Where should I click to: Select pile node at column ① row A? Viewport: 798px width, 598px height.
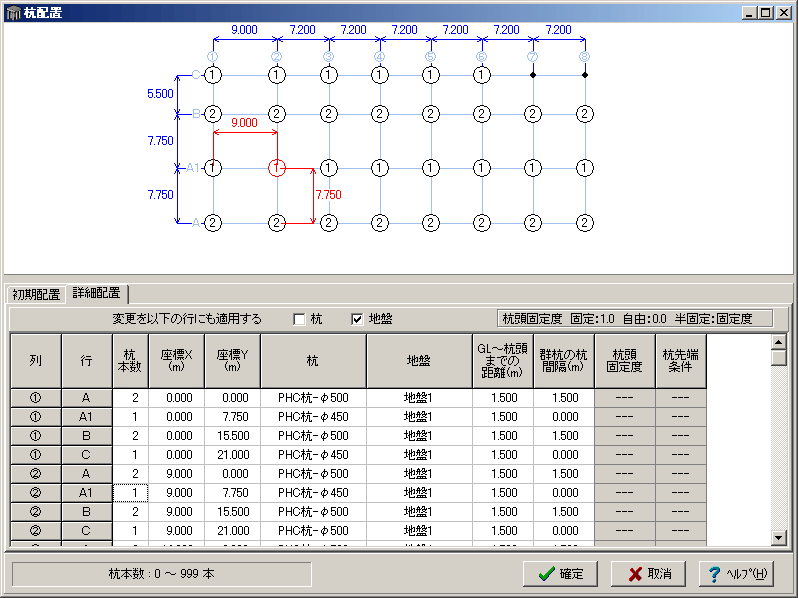[x=213, y=223]
